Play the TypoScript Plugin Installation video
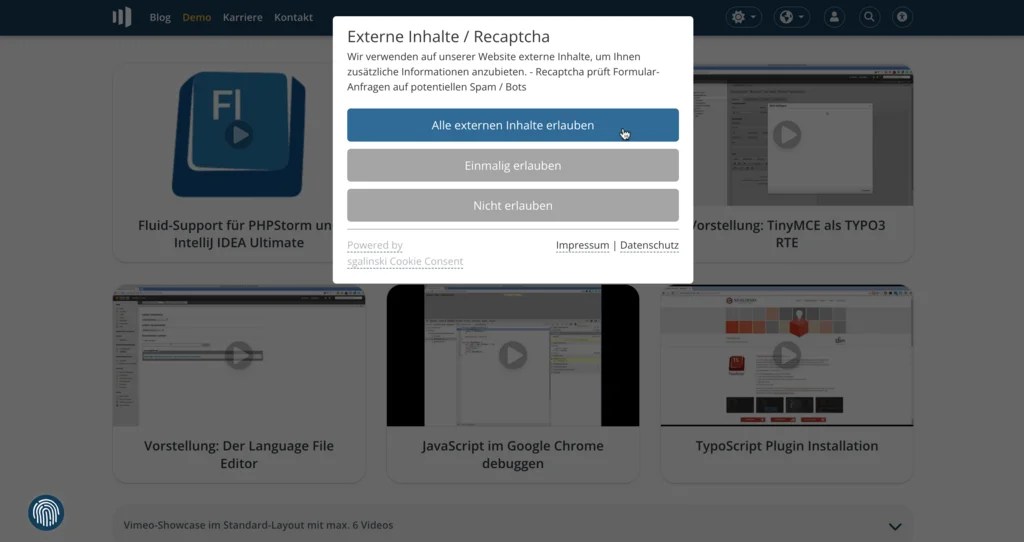The image size is (1024, 542). click(x=787, y=355)
